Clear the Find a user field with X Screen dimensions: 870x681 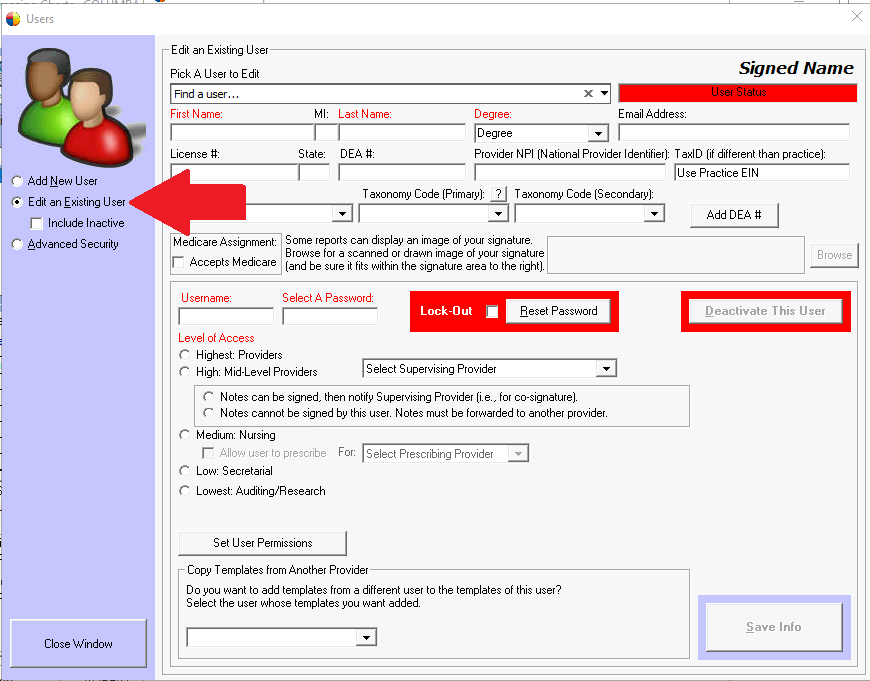point(588,94)
